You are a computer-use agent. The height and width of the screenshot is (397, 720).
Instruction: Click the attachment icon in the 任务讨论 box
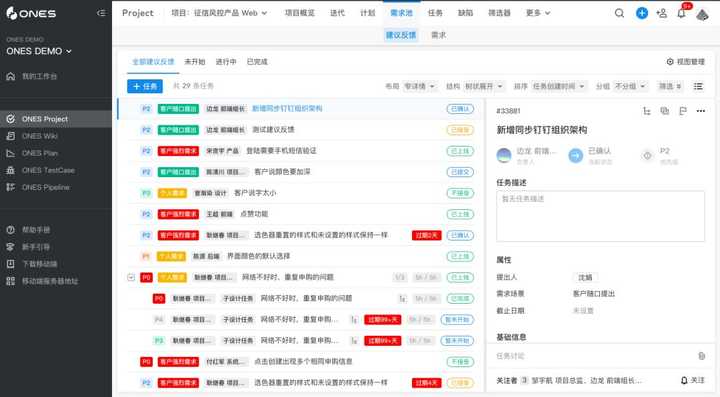point(702,356)
